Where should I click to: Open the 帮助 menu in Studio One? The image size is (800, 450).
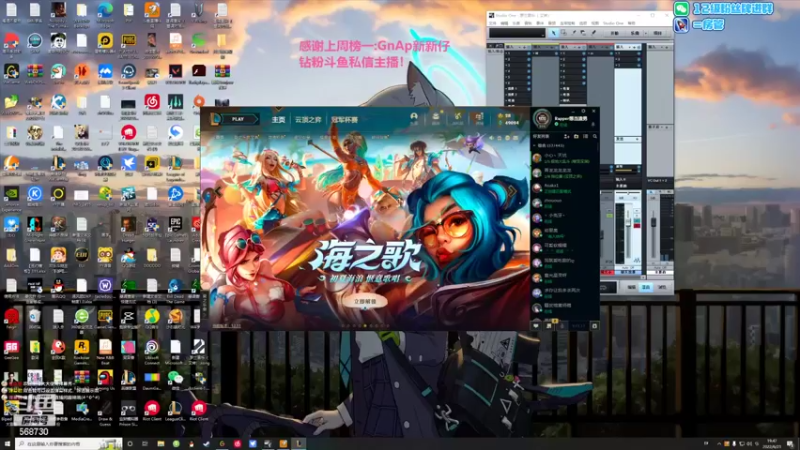(x=632, y=23)
